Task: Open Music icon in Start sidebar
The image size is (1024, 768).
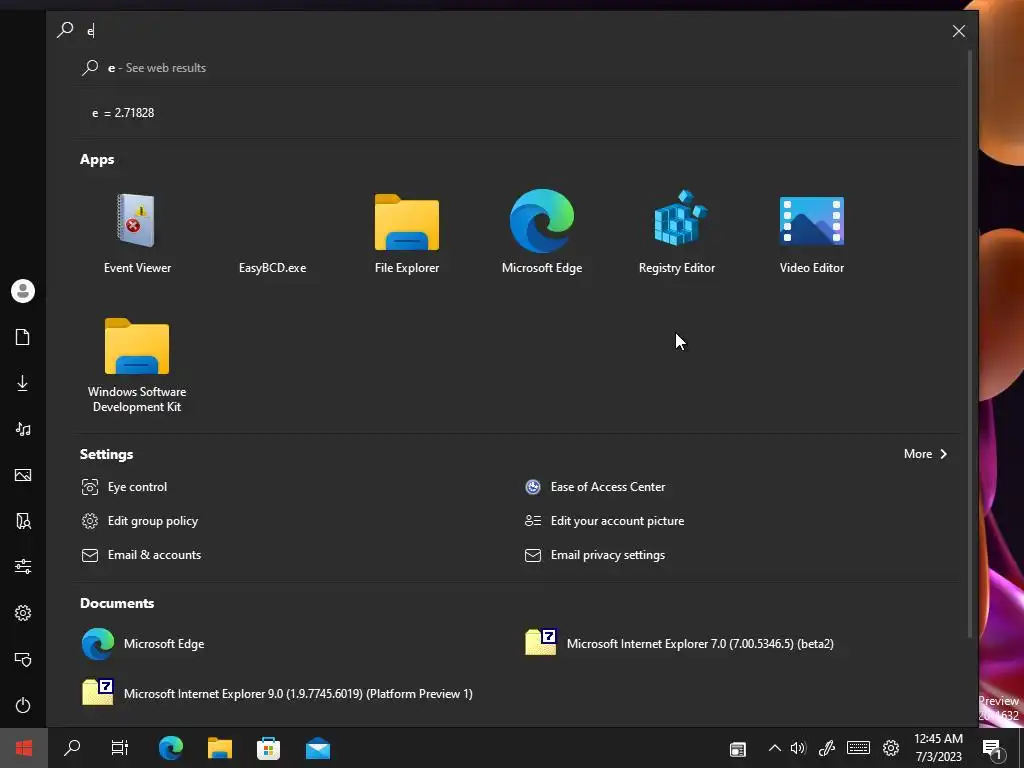Action: click(x=23, y=429)
